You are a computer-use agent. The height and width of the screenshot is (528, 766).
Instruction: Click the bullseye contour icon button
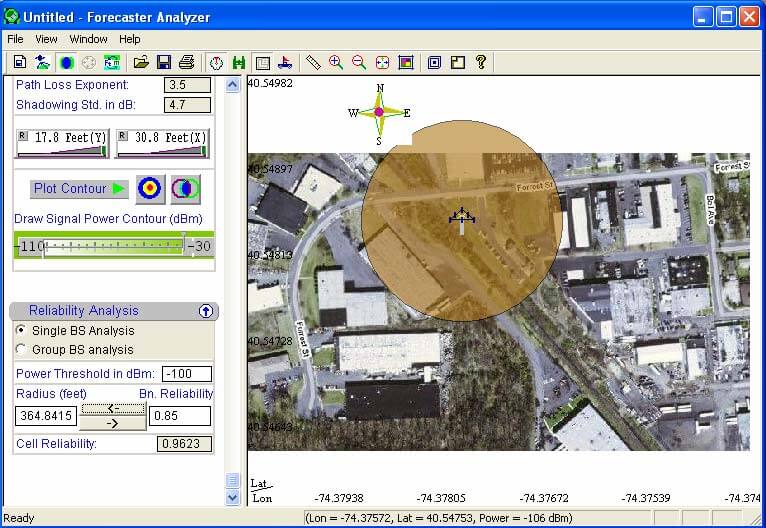click(x=150, y=189)
